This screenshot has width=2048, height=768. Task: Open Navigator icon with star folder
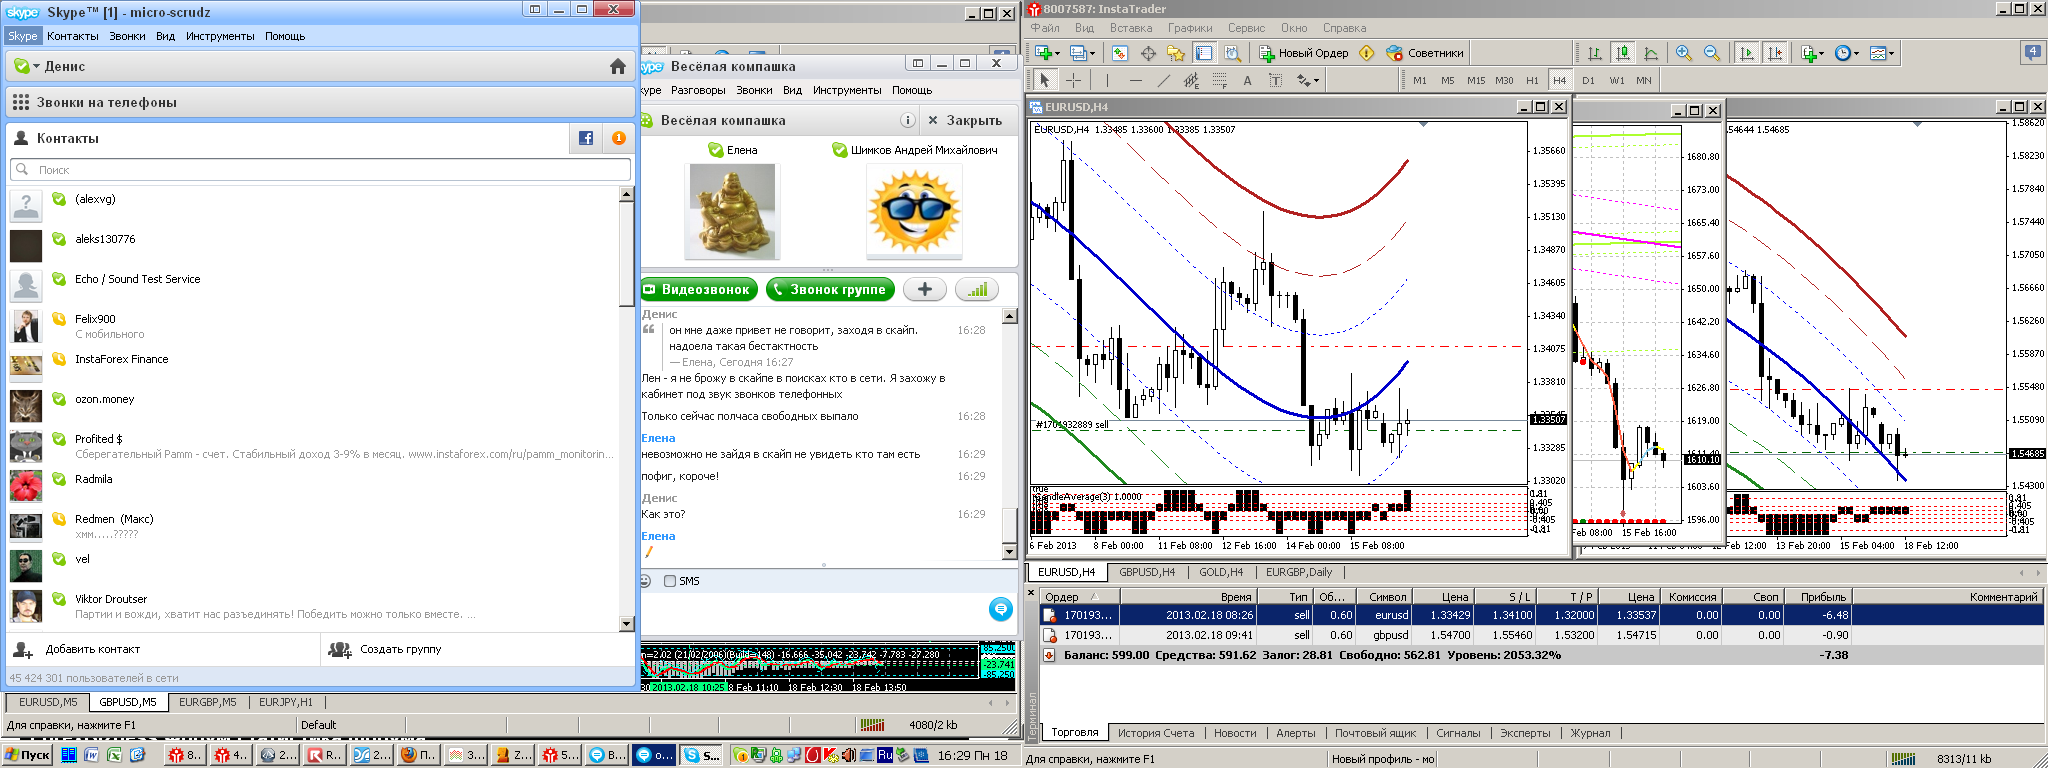pos(1176,53)
